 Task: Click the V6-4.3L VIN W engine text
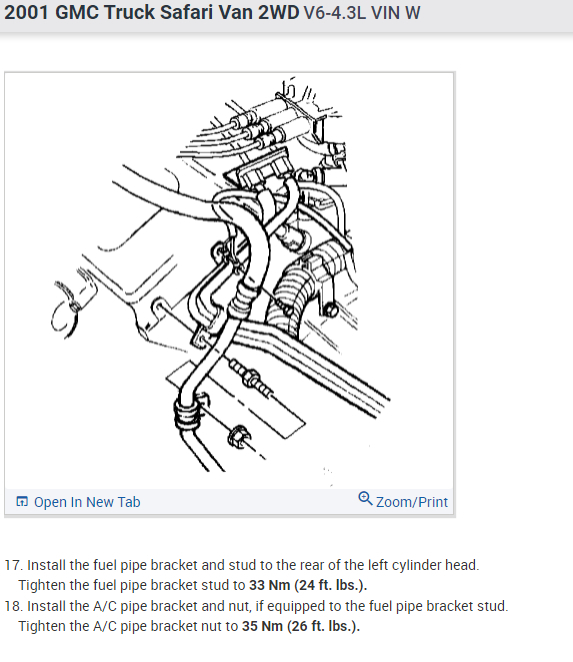point(362,13)
